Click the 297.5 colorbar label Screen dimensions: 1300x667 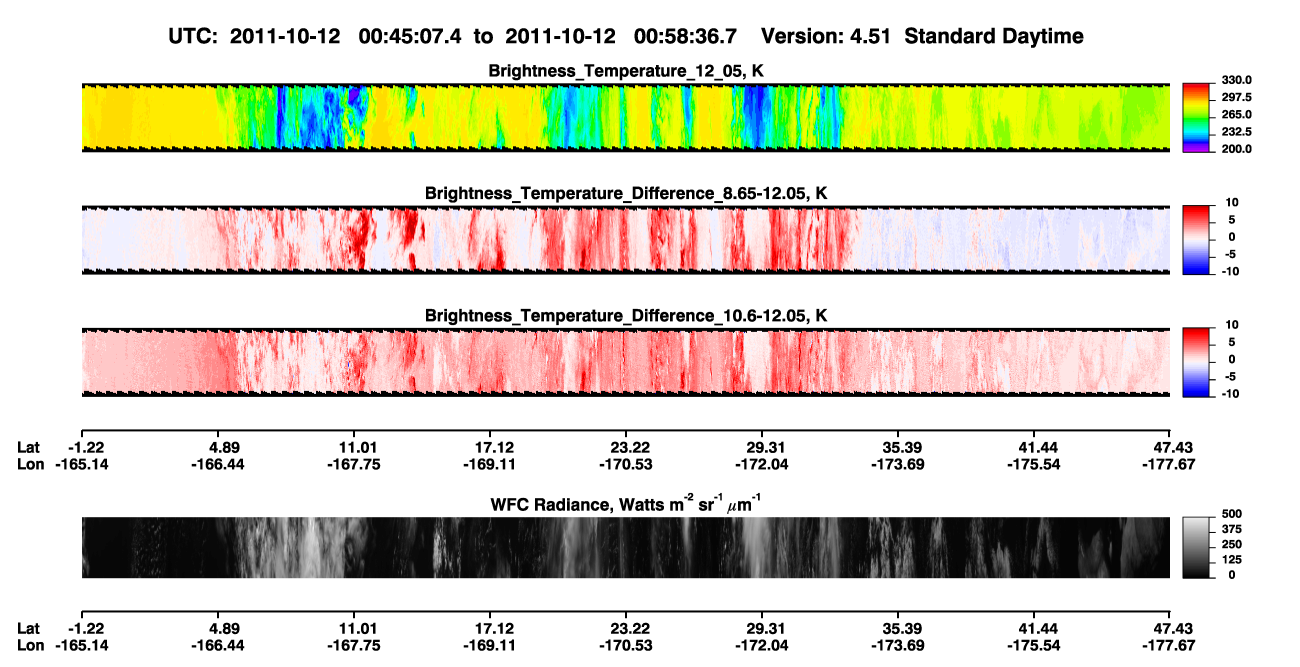click(x=1237, y=98)
